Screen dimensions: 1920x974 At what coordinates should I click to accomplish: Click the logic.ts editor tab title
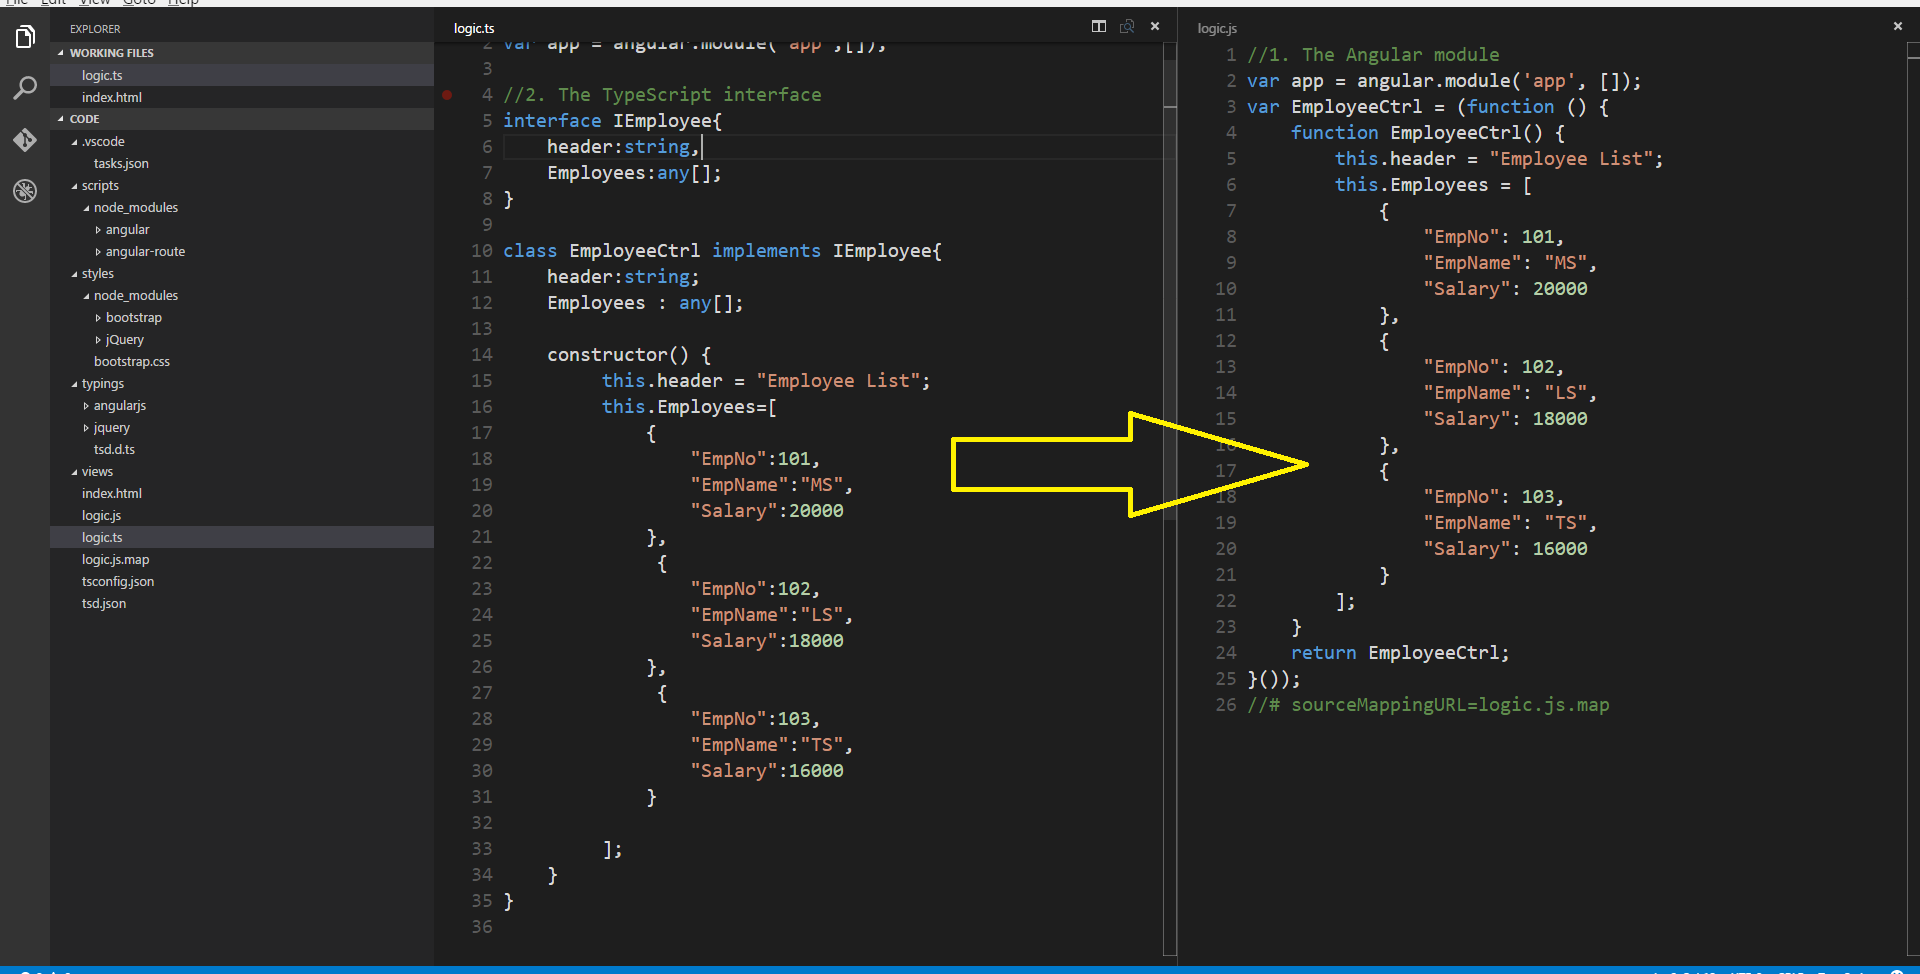pos(474,28)
